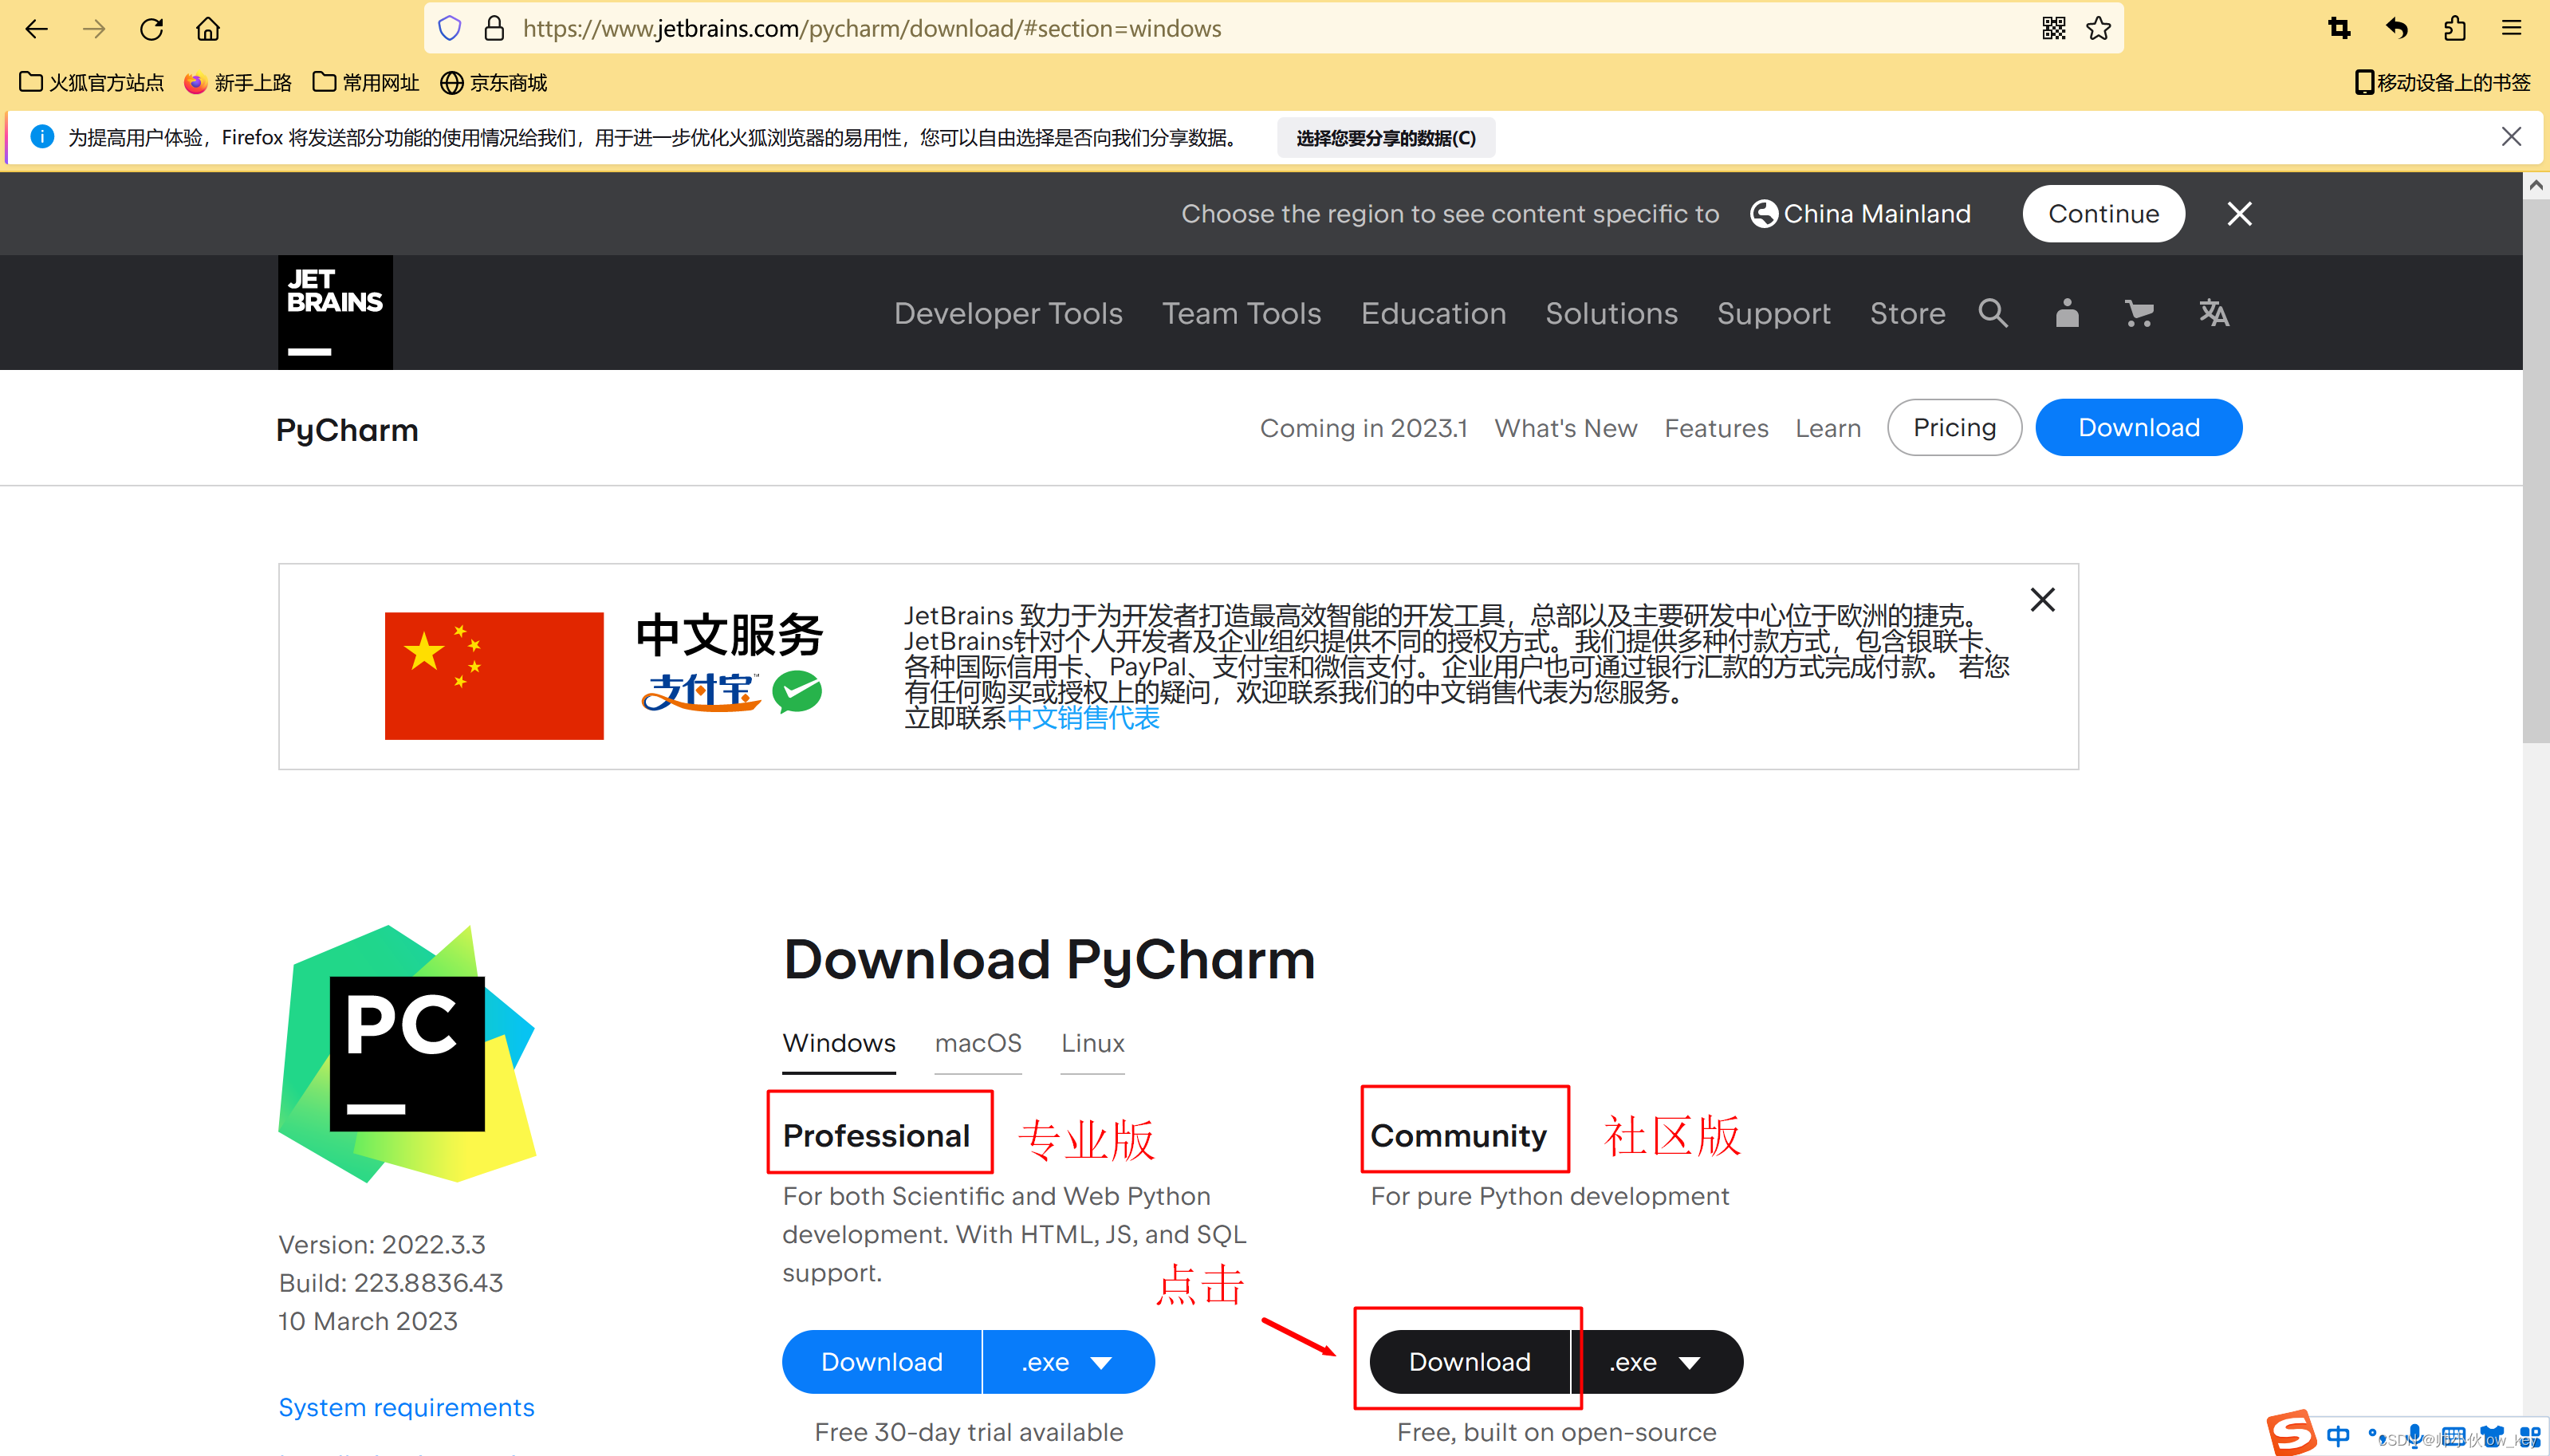Click Download button for Community edition
Viewport: 2550px width, 1456px height.
coord(1468,1360)
